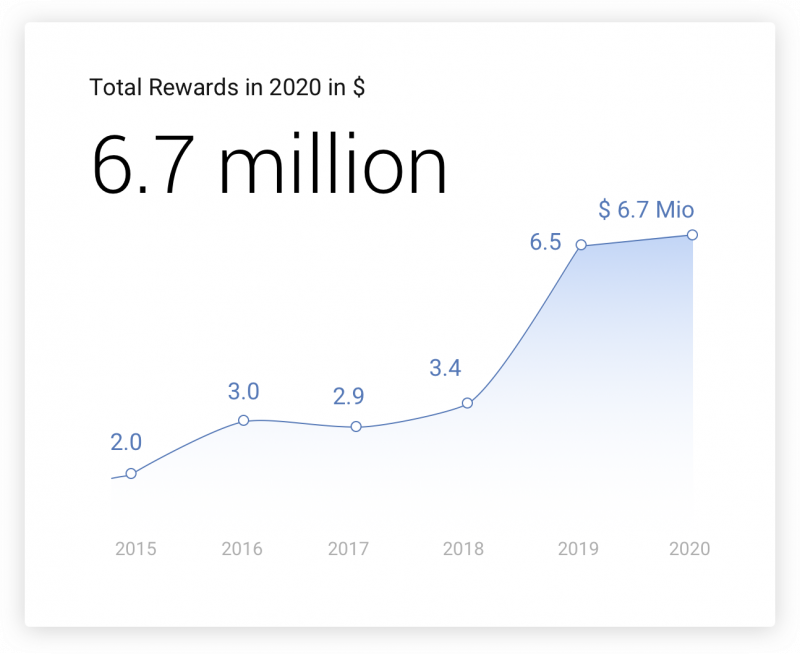
Task: Click the 2015 x-axis year label
Action: (135, 549)
